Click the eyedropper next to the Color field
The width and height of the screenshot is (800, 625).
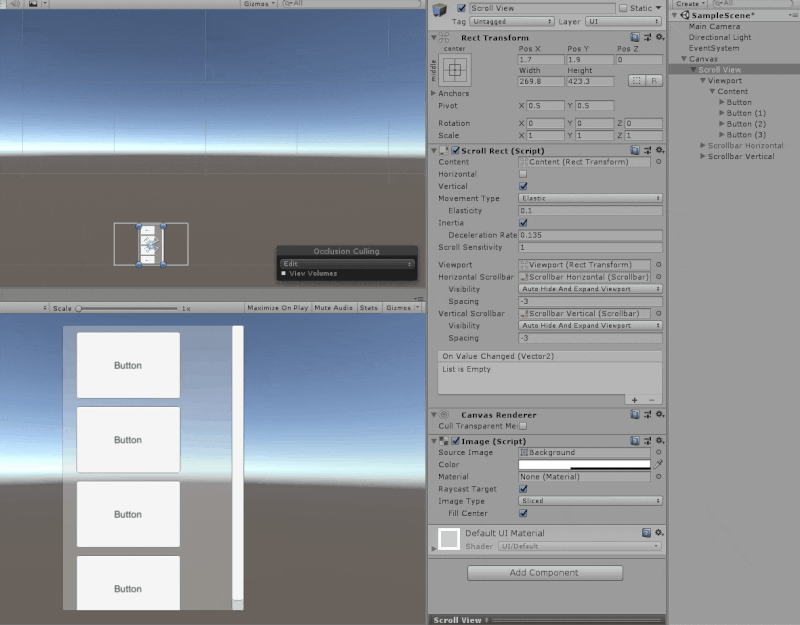[x=659, y=465]
